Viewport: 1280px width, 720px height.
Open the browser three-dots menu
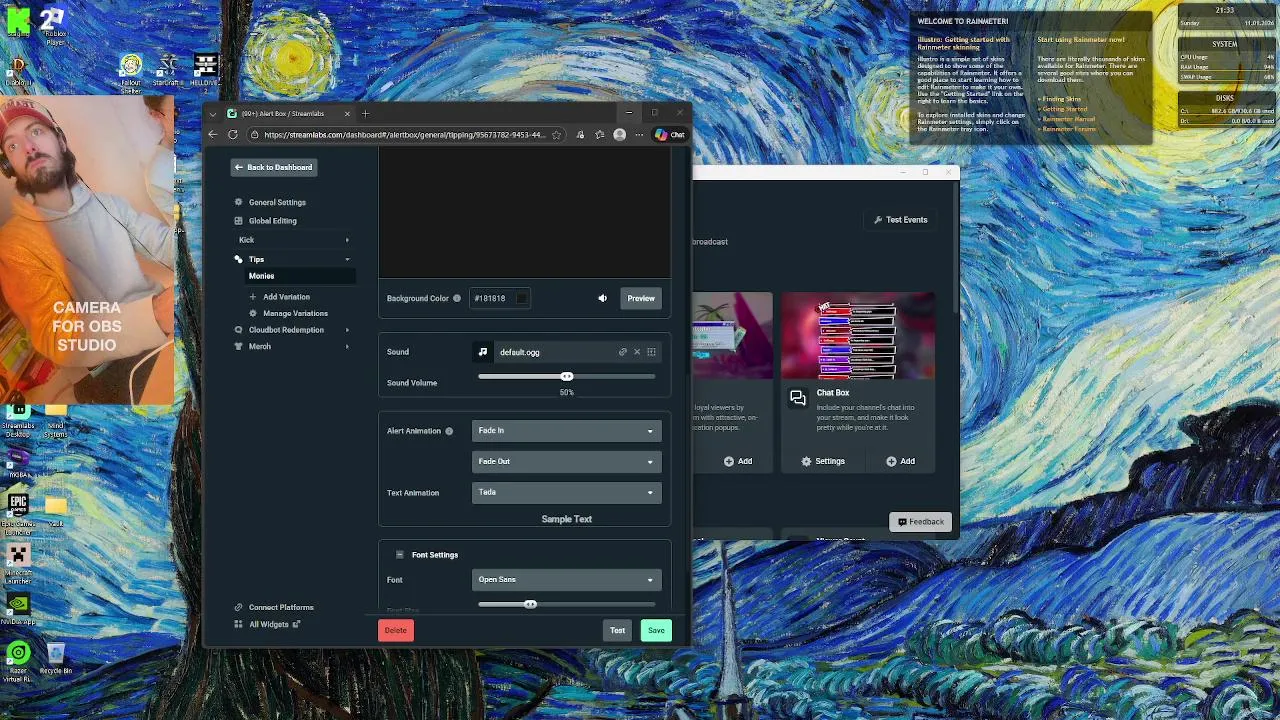639,135
